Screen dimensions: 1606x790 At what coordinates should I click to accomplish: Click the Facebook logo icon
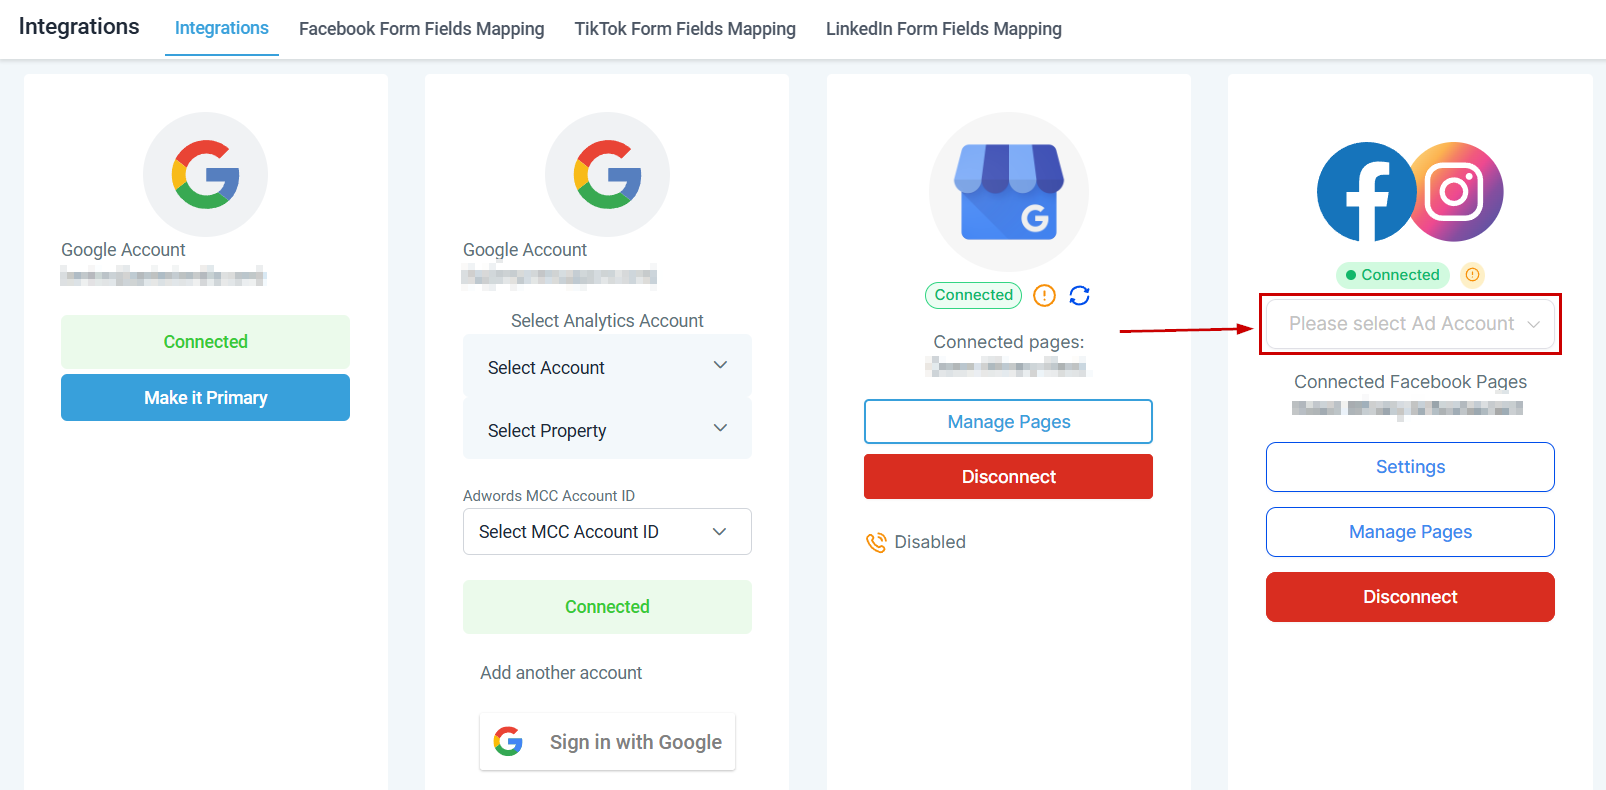click(1365, 192)
